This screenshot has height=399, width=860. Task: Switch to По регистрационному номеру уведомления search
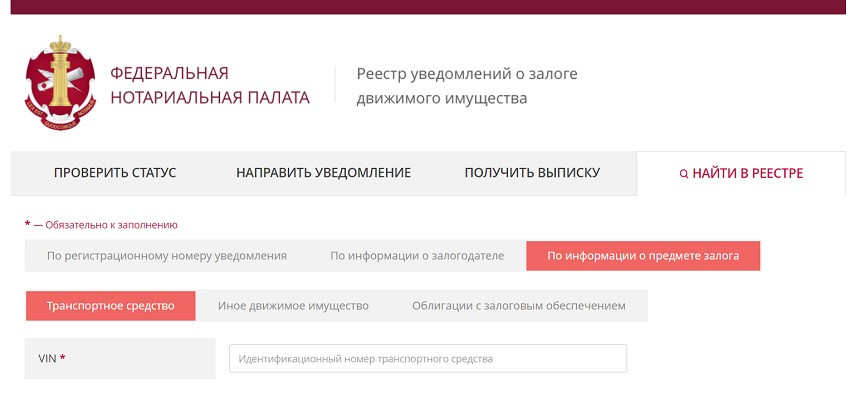coord(167,256)
